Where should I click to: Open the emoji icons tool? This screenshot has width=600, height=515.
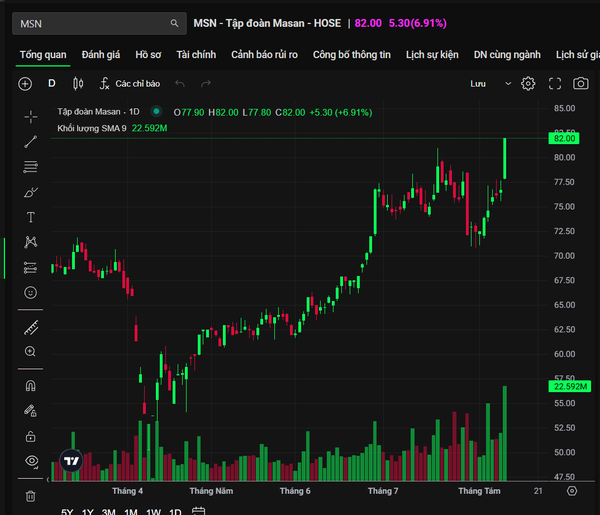click(x=31, y=293)
